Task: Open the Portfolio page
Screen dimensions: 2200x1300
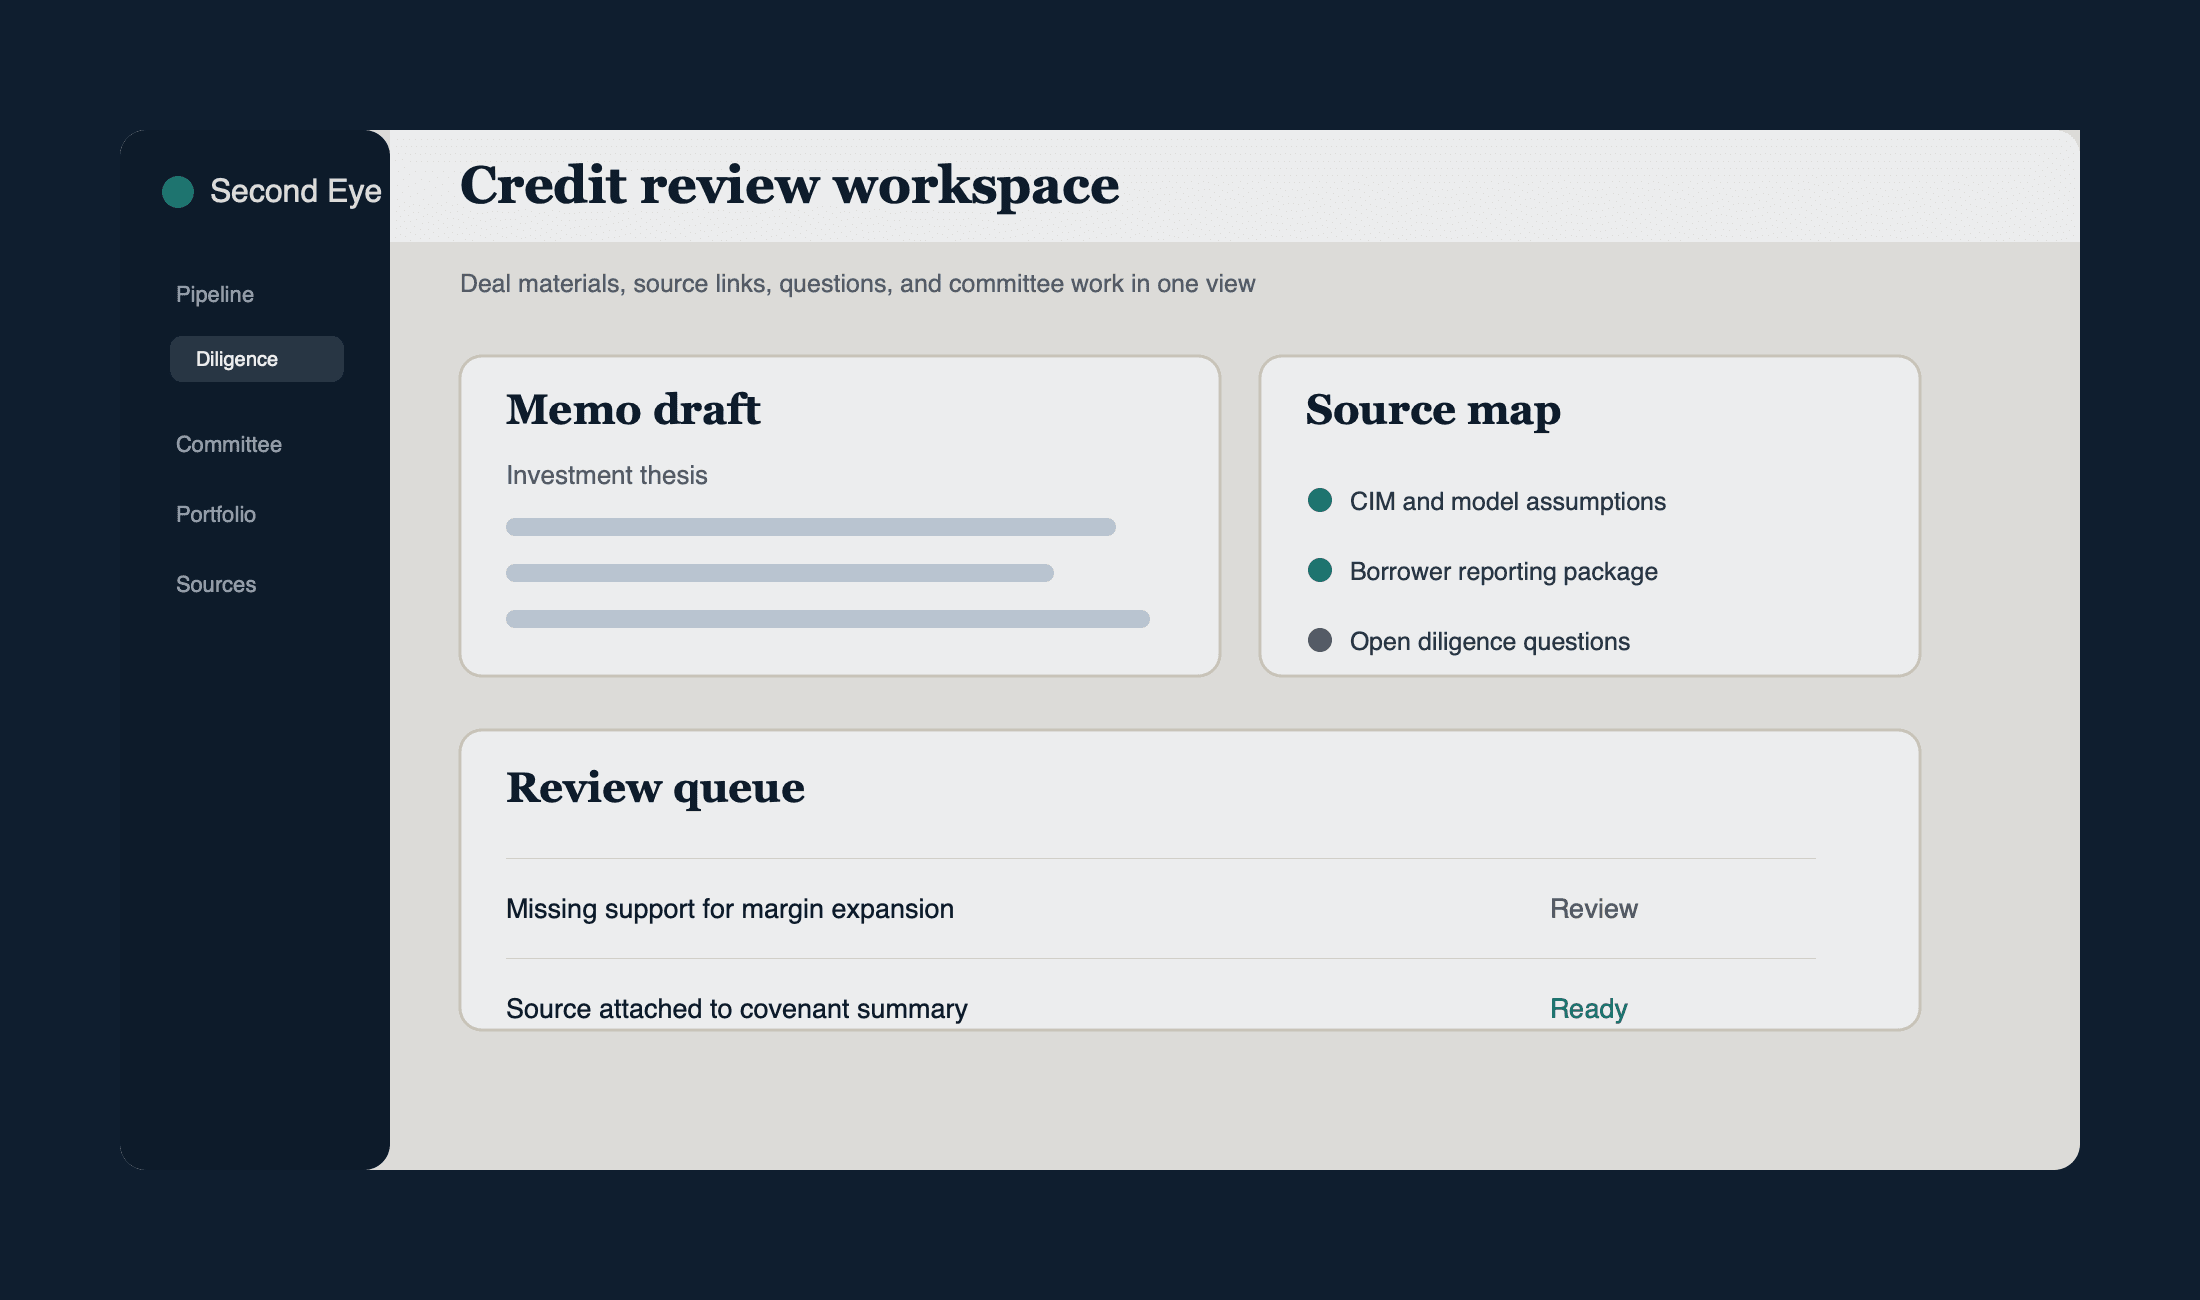Action: coord(216,514)
